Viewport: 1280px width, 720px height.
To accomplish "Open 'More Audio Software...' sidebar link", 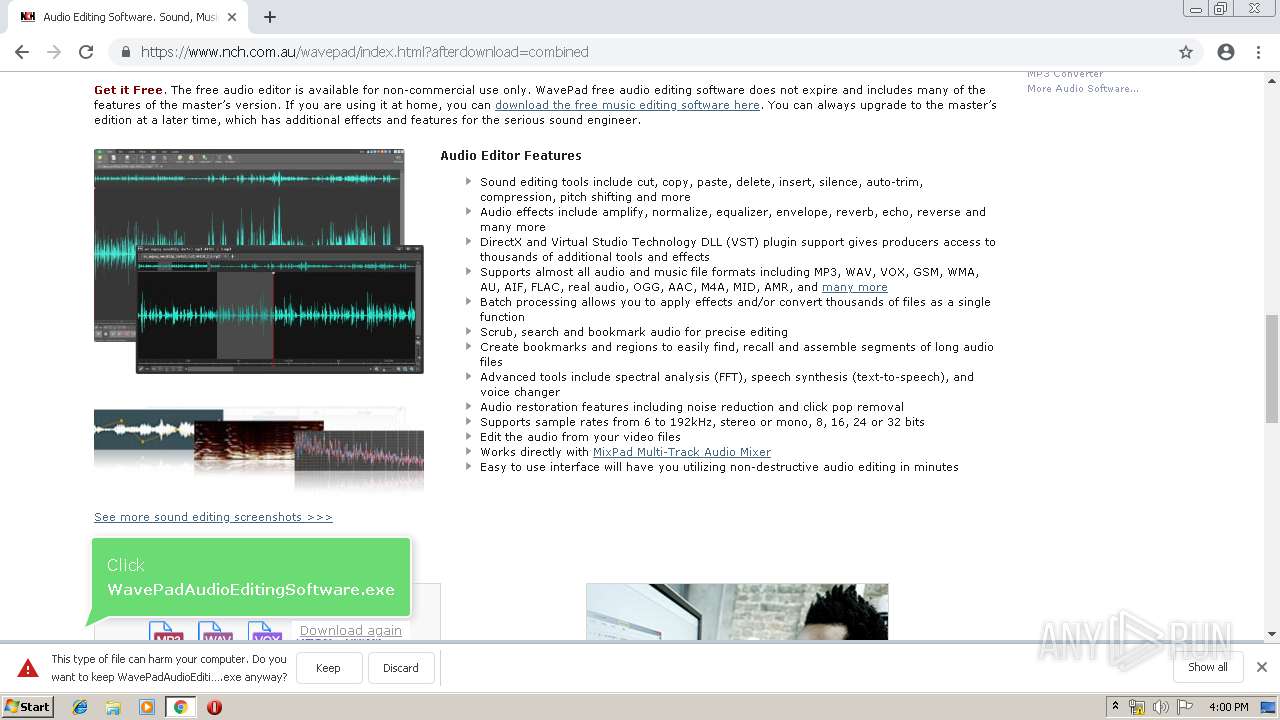I will 1082,88.
